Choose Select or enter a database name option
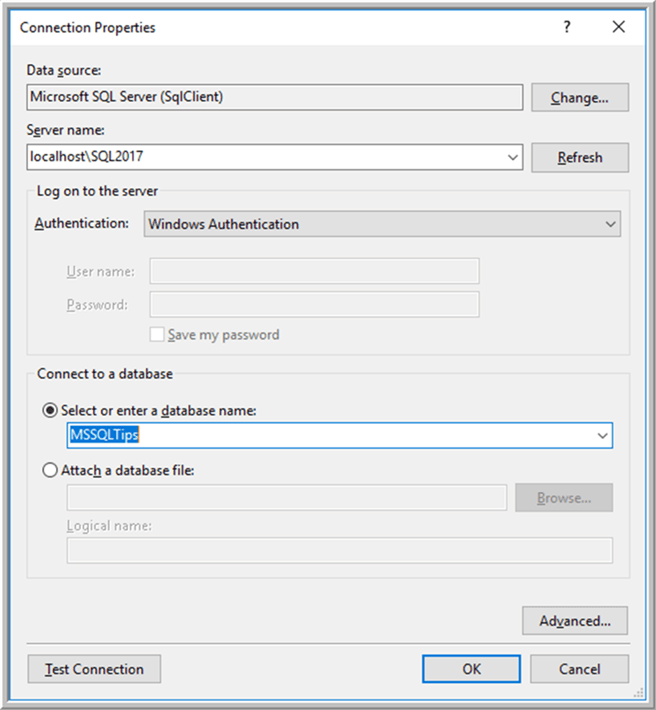656x710 pixels. pos(50,410)
